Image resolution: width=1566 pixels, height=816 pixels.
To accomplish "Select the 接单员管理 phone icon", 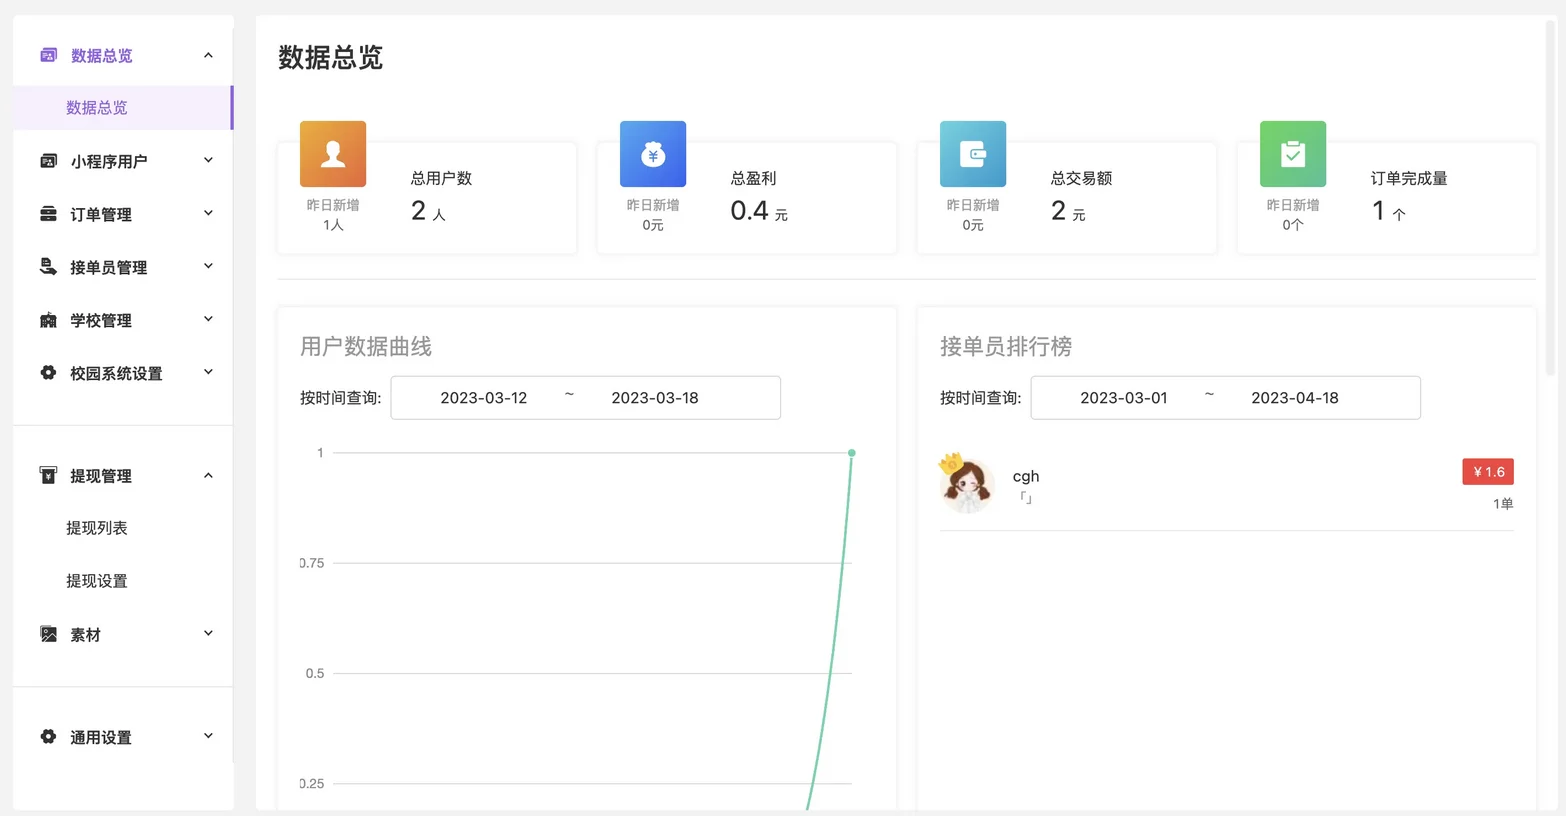I will click(47, 266).
